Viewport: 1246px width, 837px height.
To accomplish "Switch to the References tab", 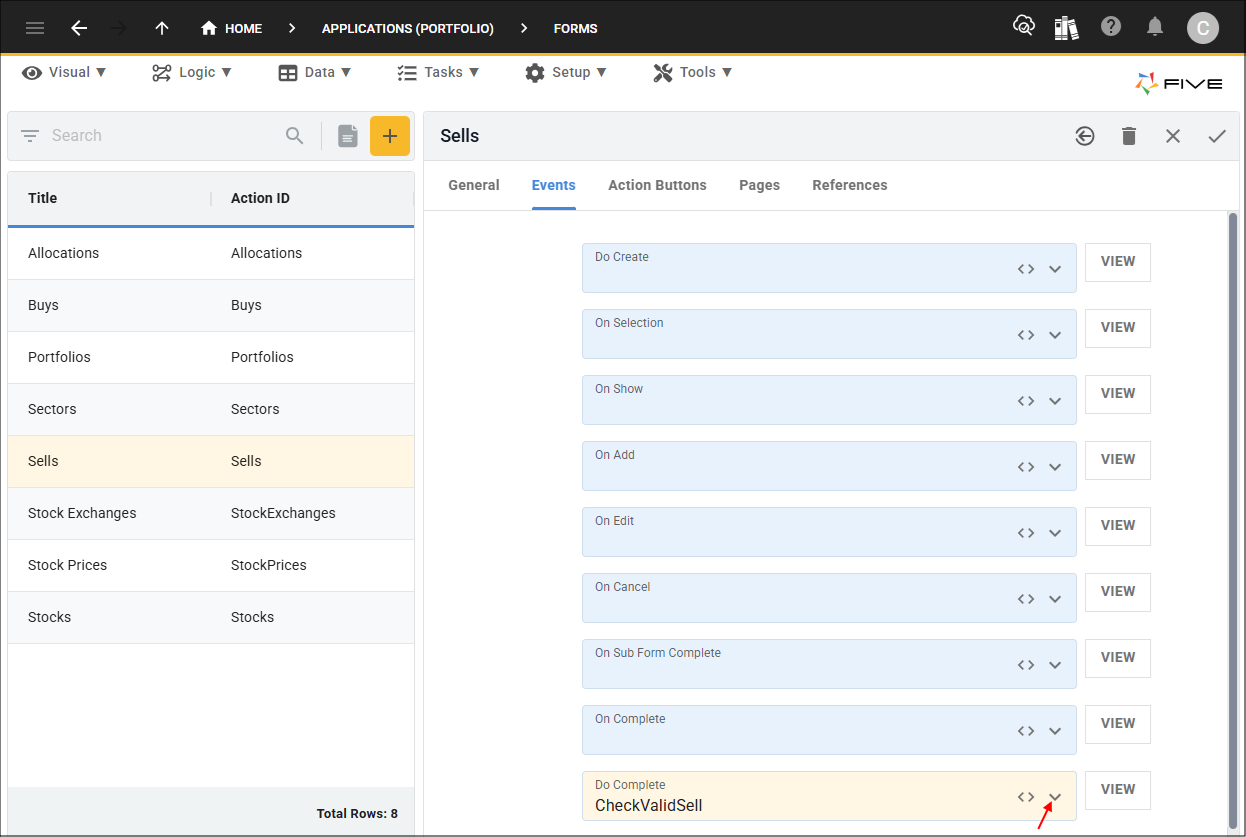I will point(850,185).
